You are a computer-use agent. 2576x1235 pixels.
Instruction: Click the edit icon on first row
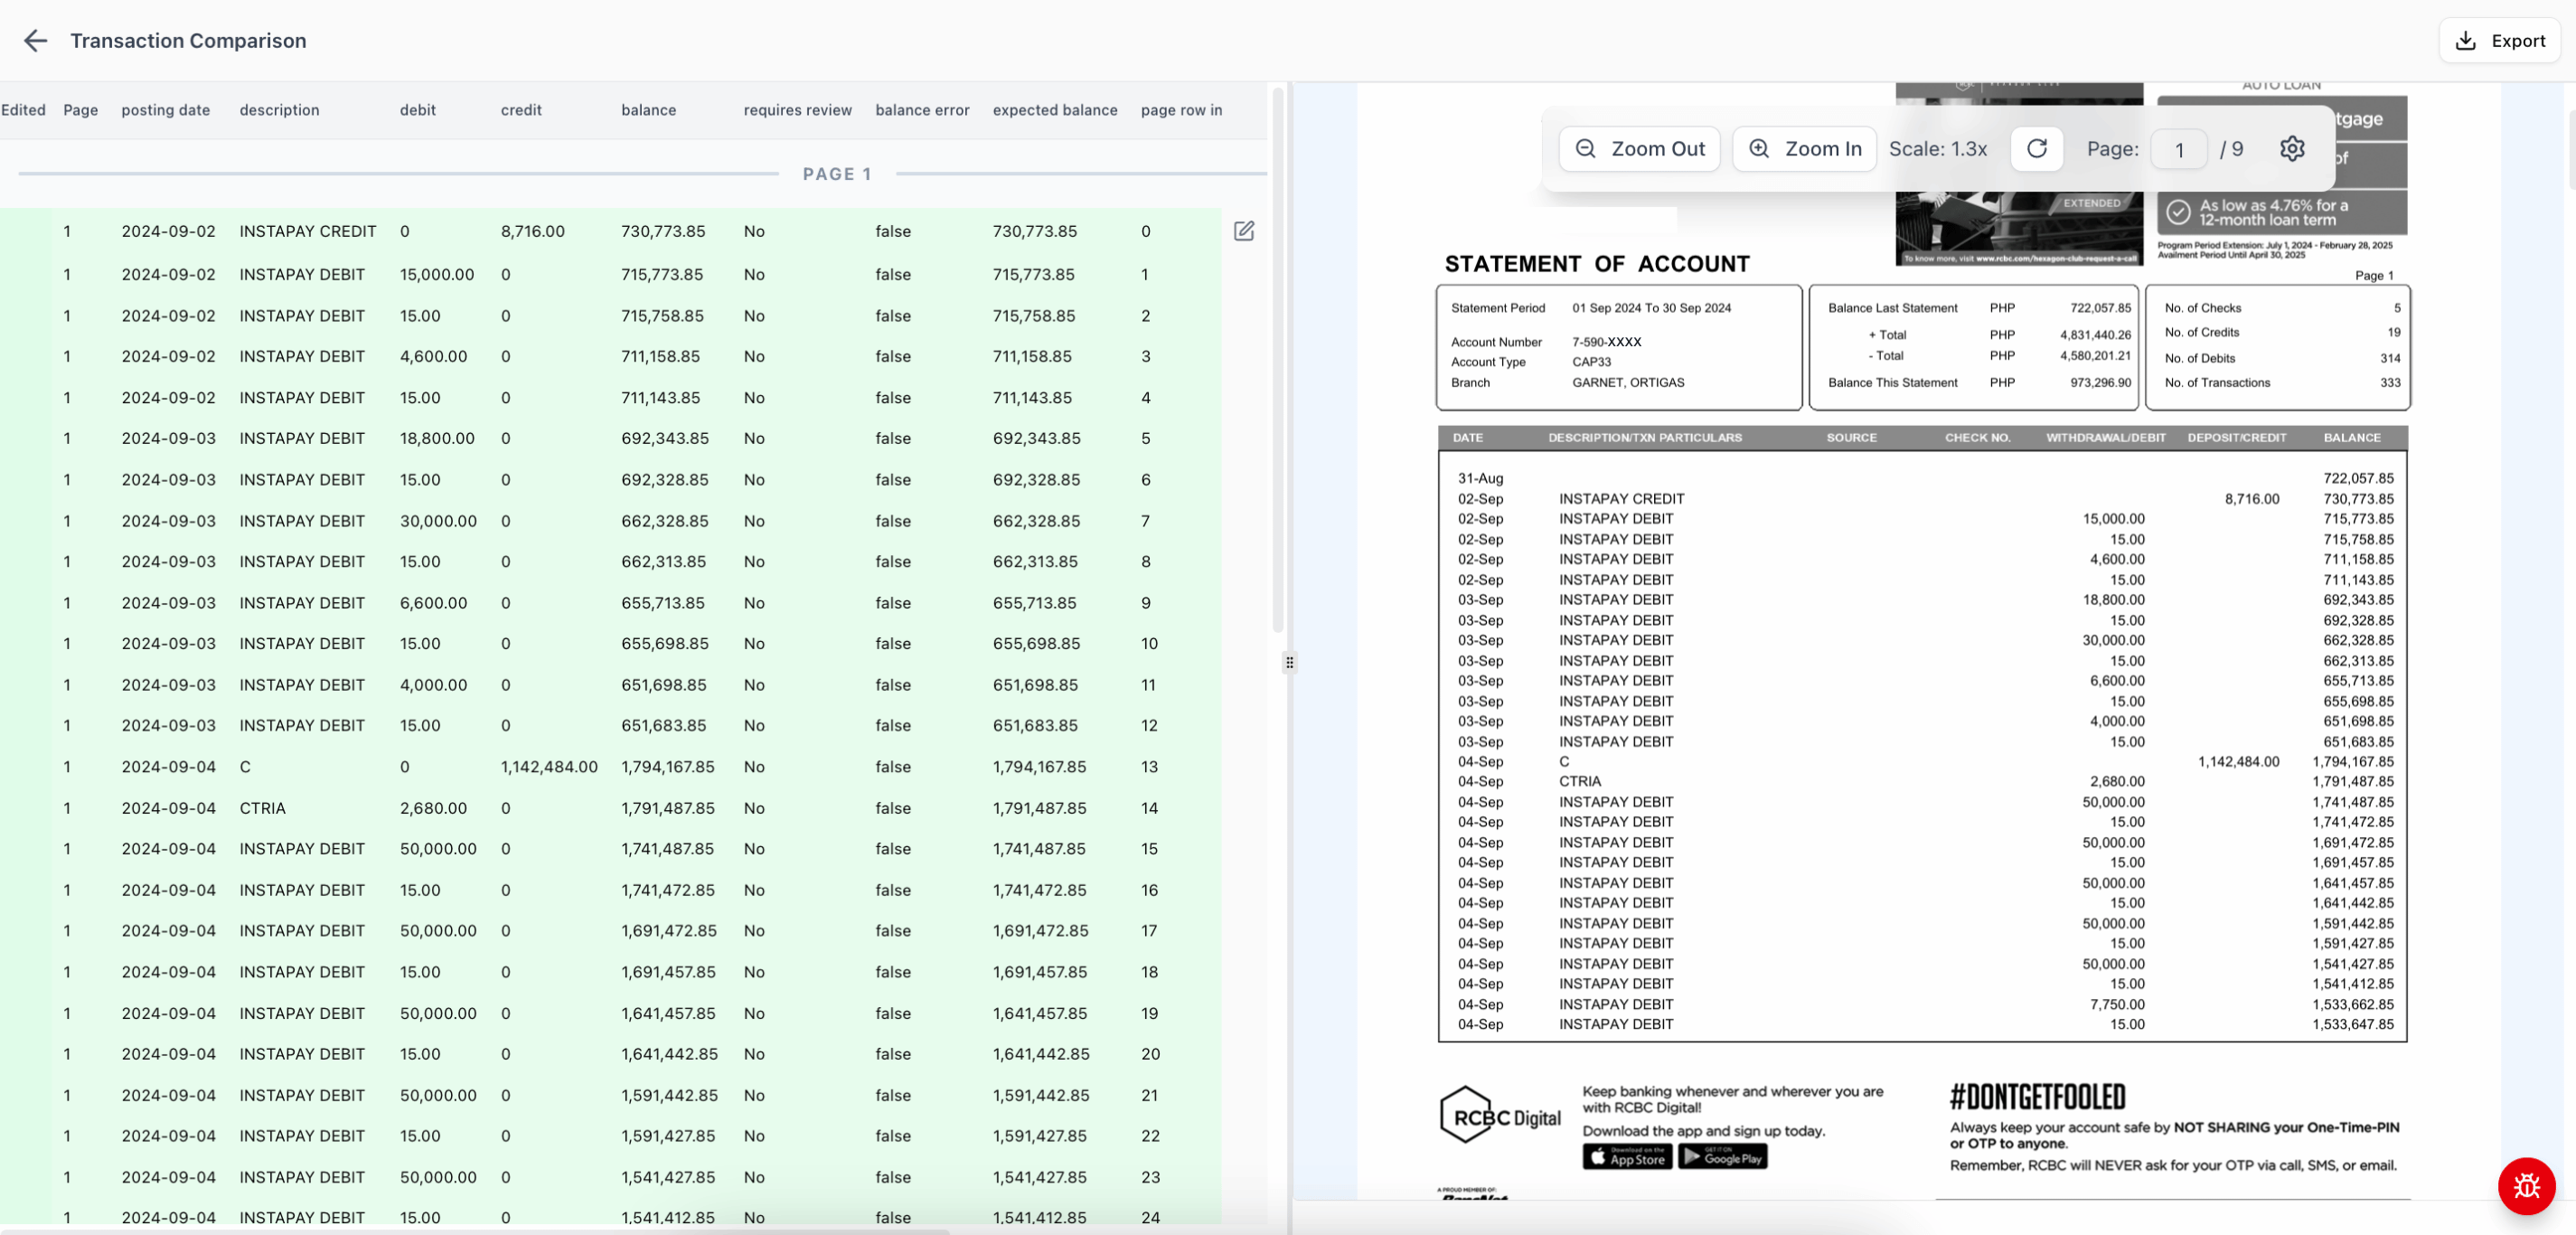[x=1243, y=231]
